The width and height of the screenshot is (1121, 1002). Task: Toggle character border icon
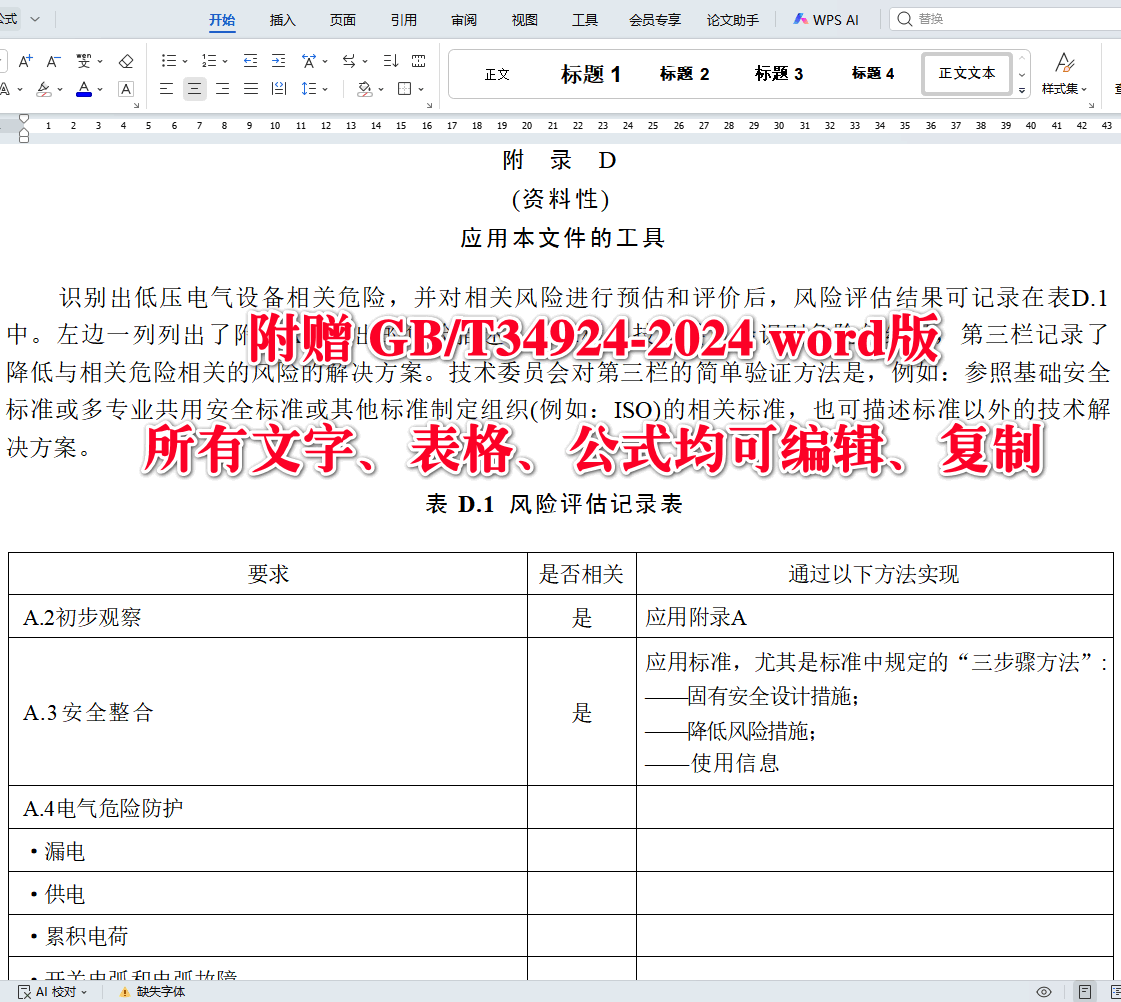click(x=126, y=89)
